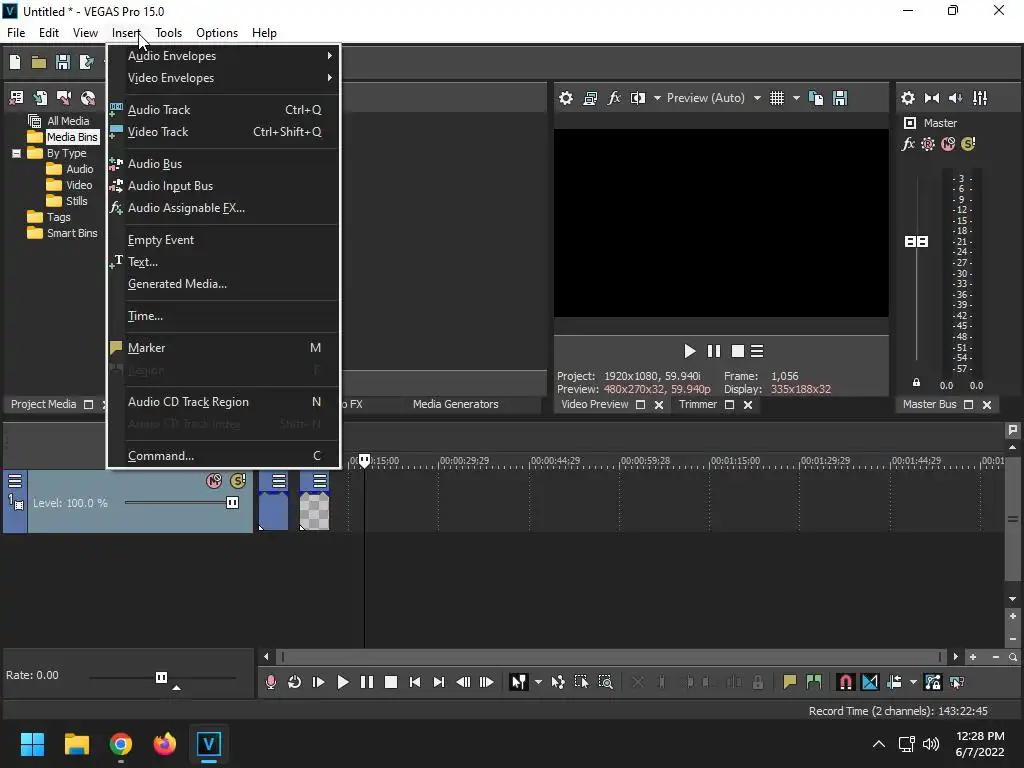Toggle Automatic Crossfades icon
The image size is (1024, 768).
click(x=870, y=682)
